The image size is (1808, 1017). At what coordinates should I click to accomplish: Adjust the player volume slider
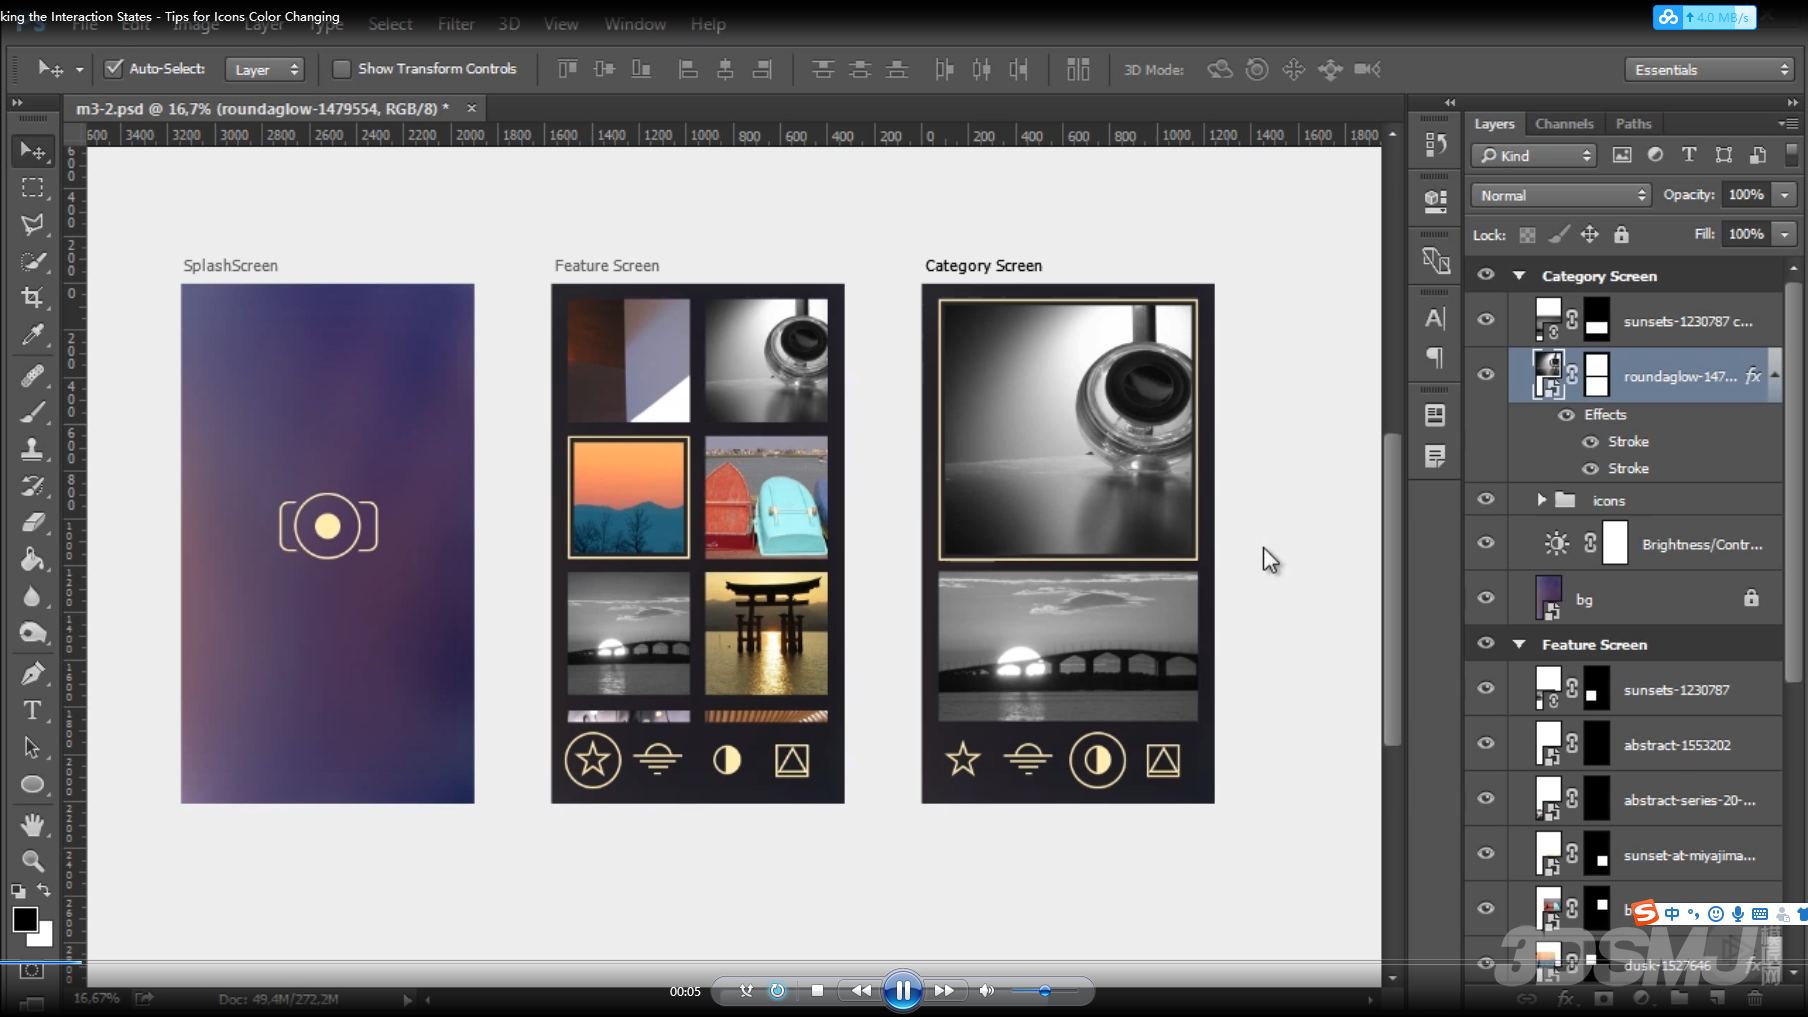(1044, 991)
